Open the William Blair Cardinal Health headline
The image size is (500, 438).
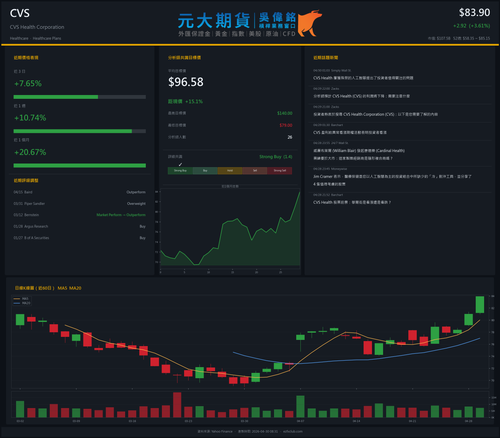359,154
